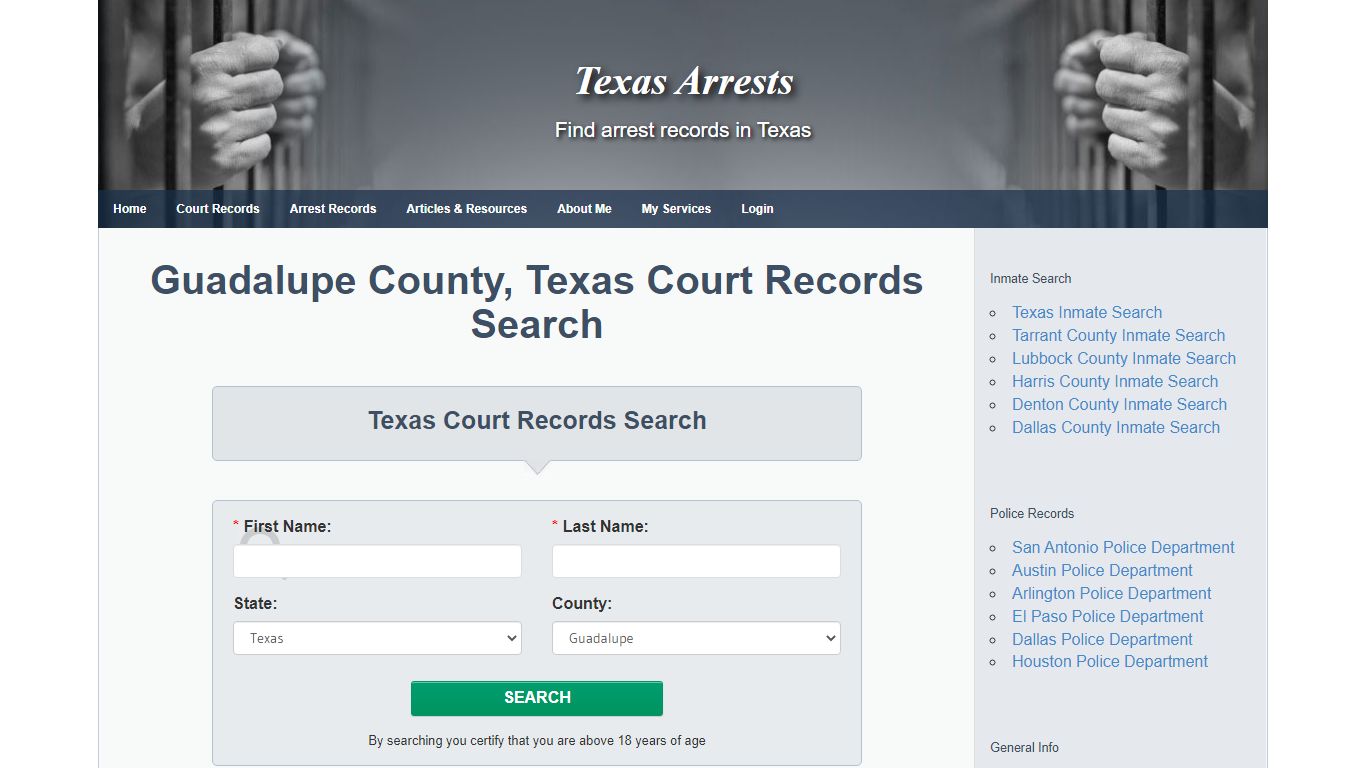Open Harris County Inmate Search link

point(1115,381)
